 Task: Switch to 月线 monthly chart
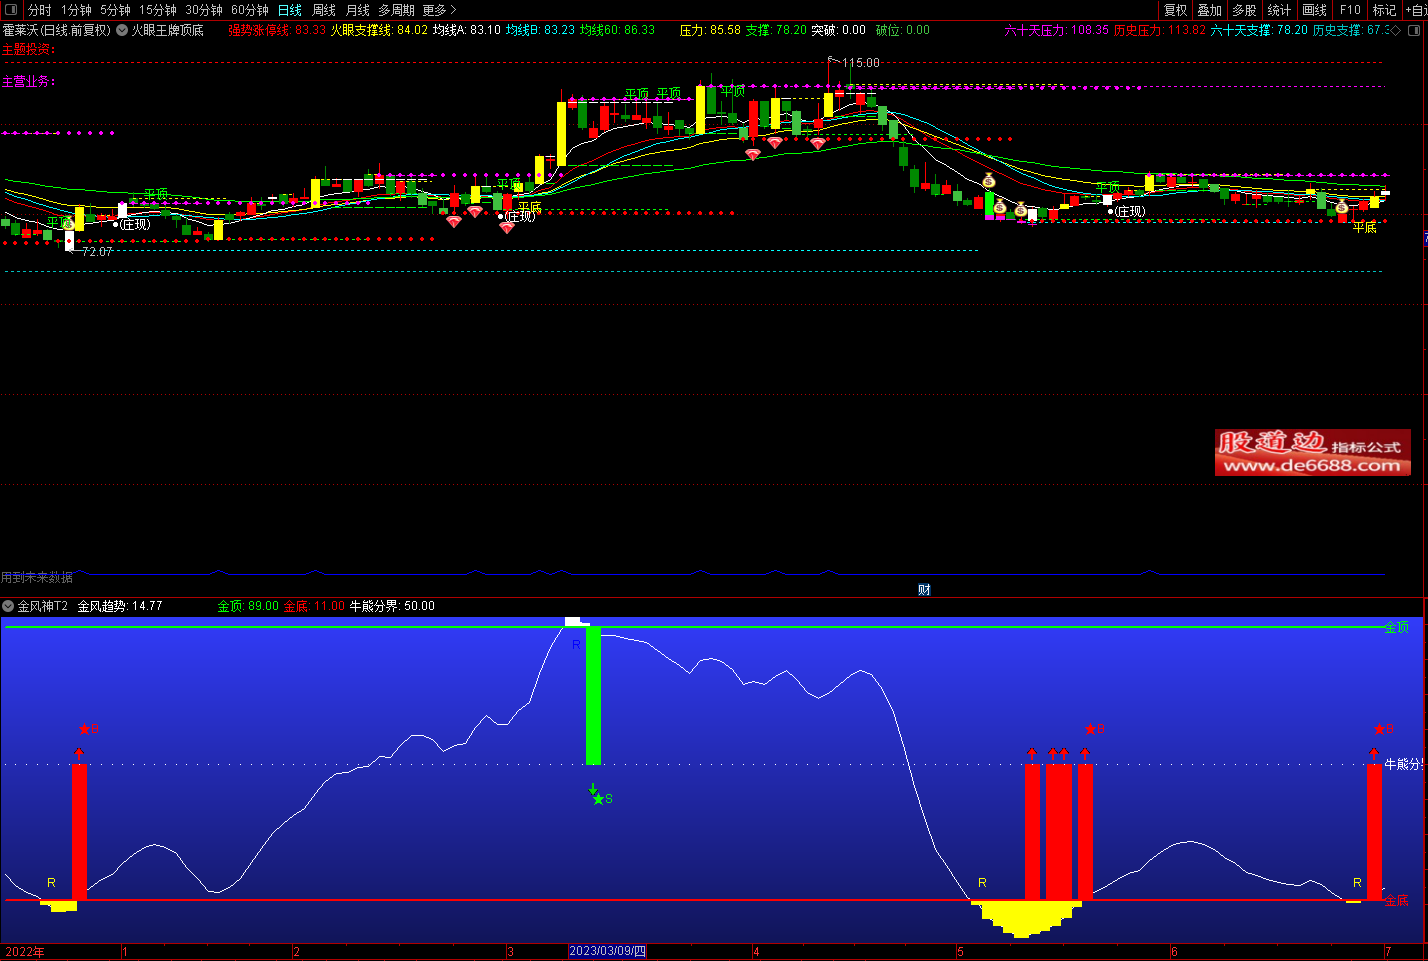coord(358,10)
